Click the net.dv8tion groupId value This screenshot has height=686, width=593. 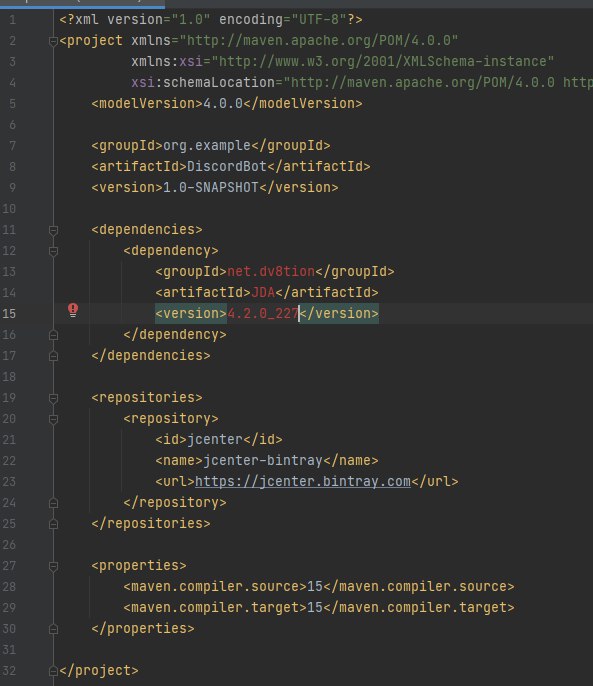(x=271, y=272)
